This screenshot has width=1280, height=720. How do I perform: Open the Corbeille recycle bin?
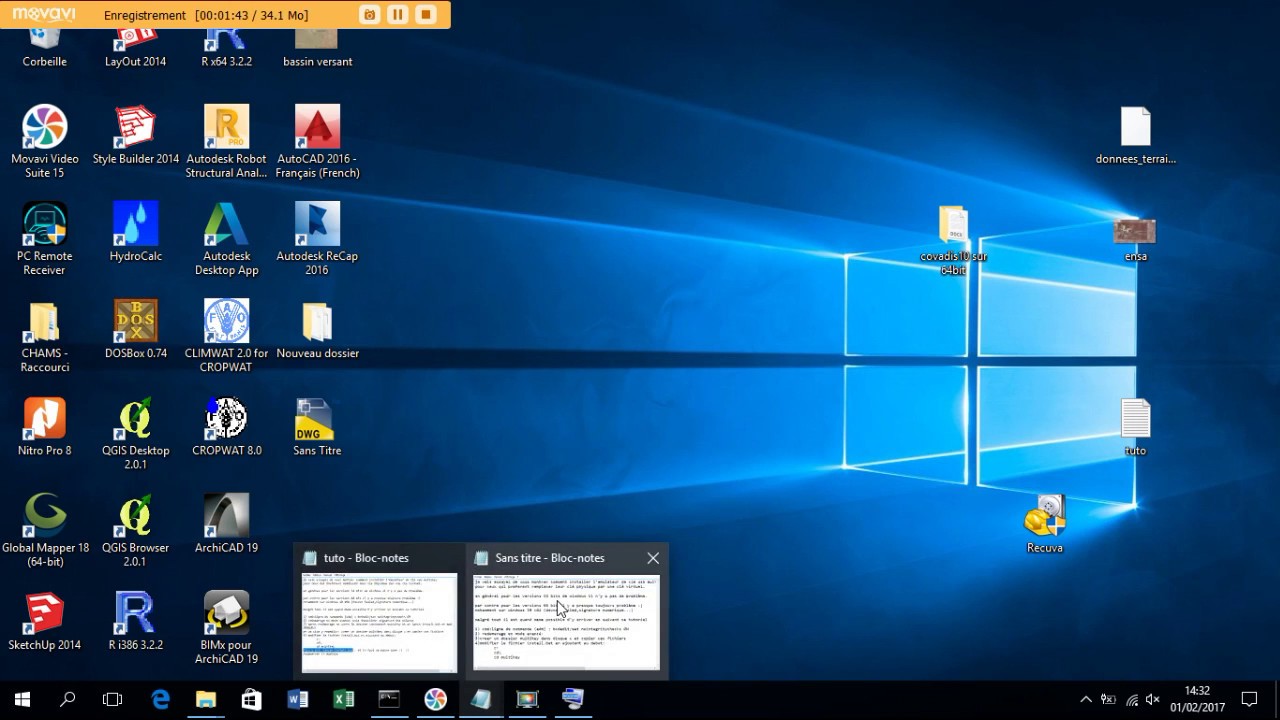click(x=45, y=48)
